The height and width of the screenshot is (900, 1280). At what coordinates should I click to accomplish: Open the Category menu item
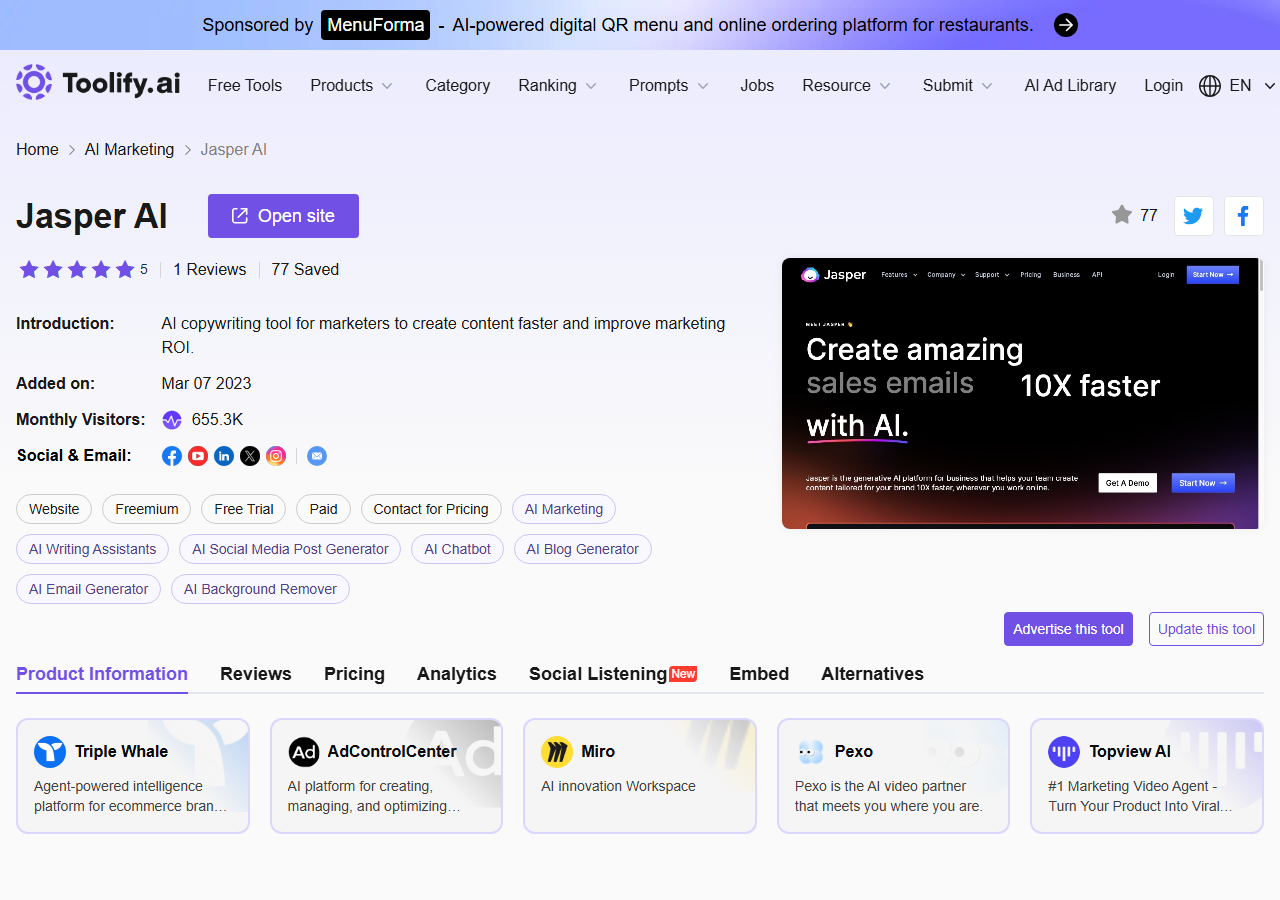pos(458,86)
